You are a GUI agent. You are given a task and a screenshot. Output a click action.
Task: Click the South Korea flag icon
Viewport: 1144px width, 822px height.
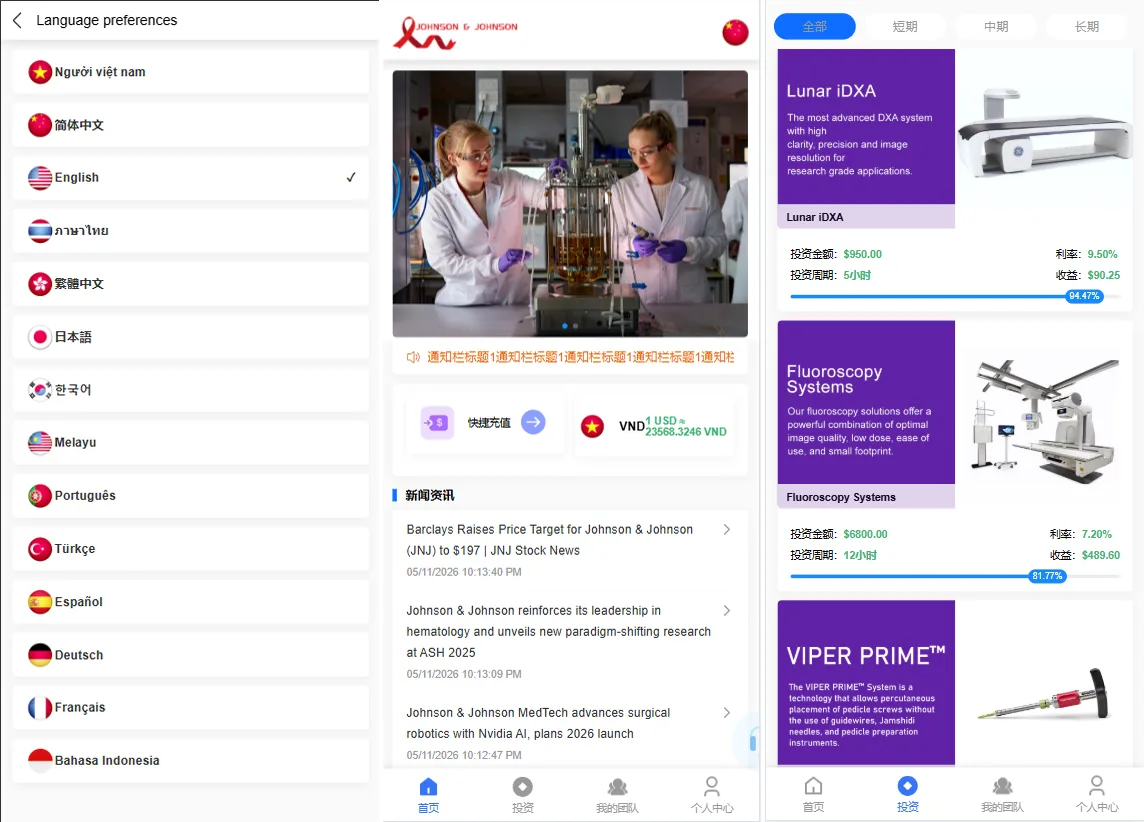(40, 389)
